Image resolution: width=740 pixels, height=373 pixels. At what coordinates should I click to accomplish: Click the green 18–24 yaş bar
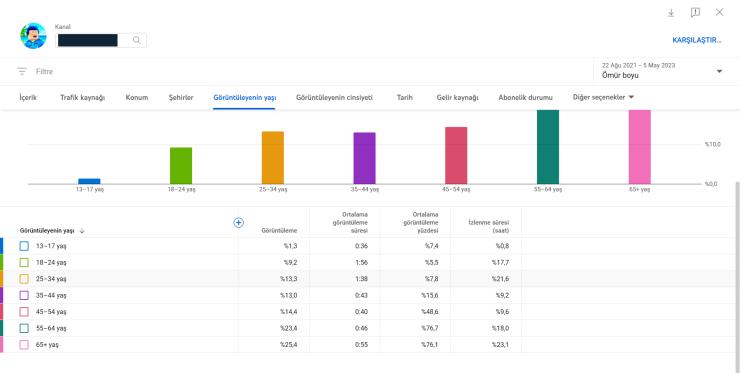pyautogui.click(x=181, y=166)
